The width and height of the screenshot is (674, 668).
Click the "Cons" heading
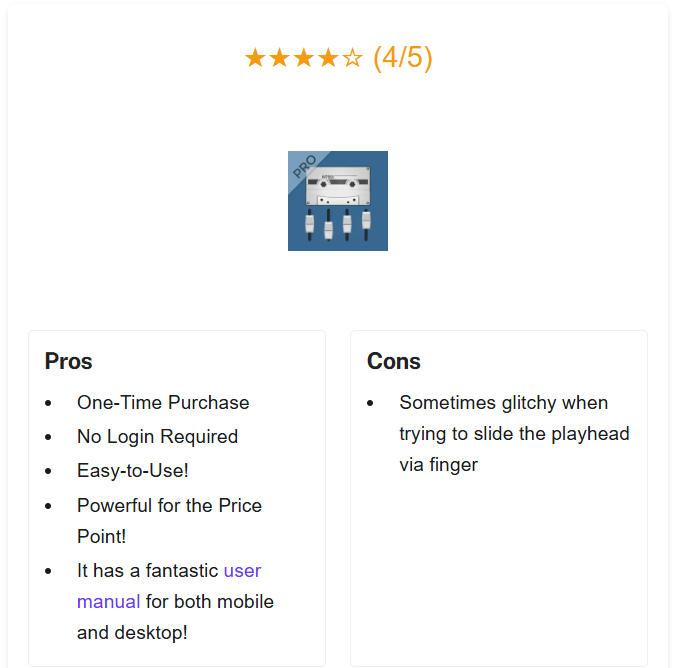[394, 361]
